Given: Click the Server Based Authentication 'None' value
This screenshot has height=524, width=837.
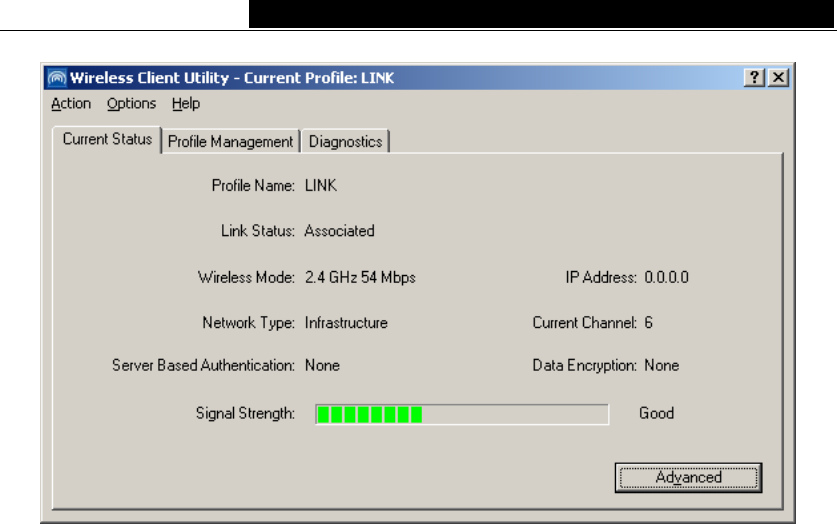Looking at the screenshot, I should tap(322, 366).
